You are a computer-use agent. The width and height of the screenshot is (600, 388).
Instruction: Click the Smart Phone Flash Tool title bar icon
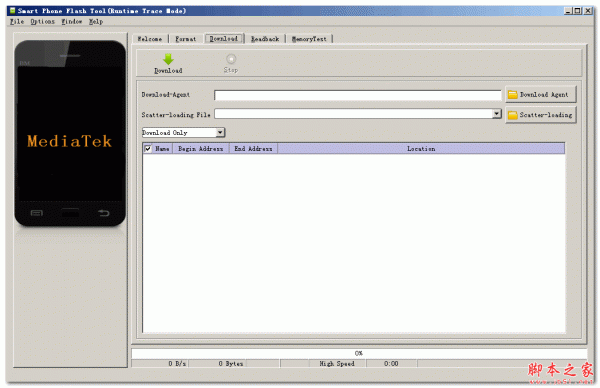pos(13,10)
